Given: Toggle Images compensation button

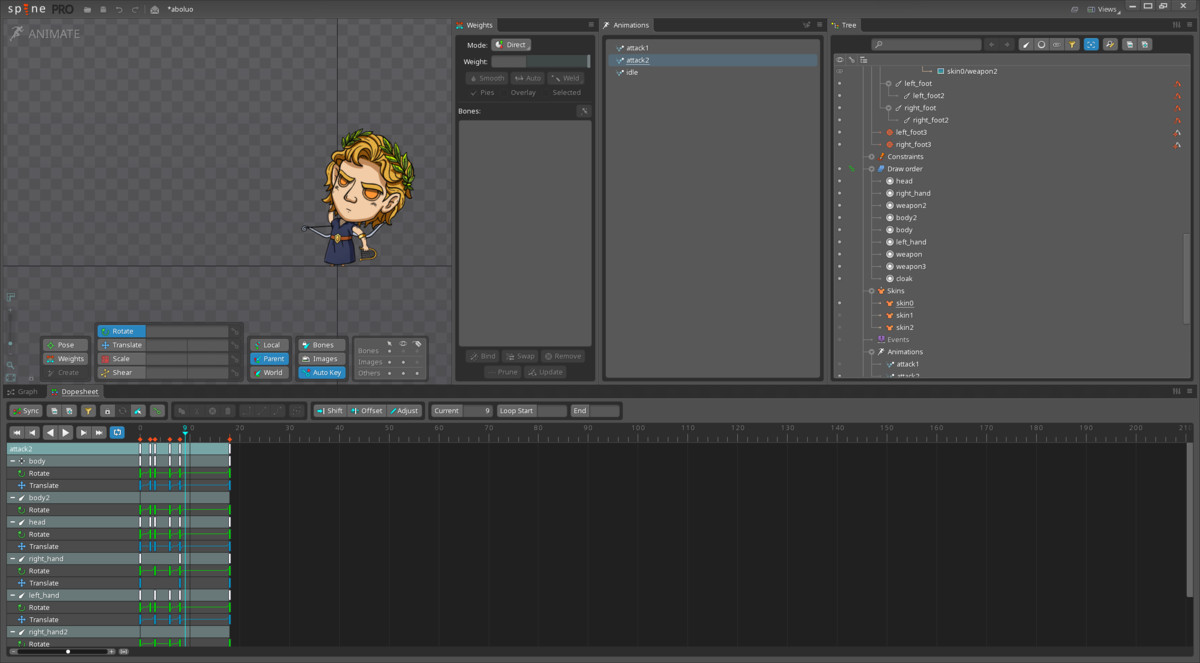Looking at the screenshot, I should 322,359.
